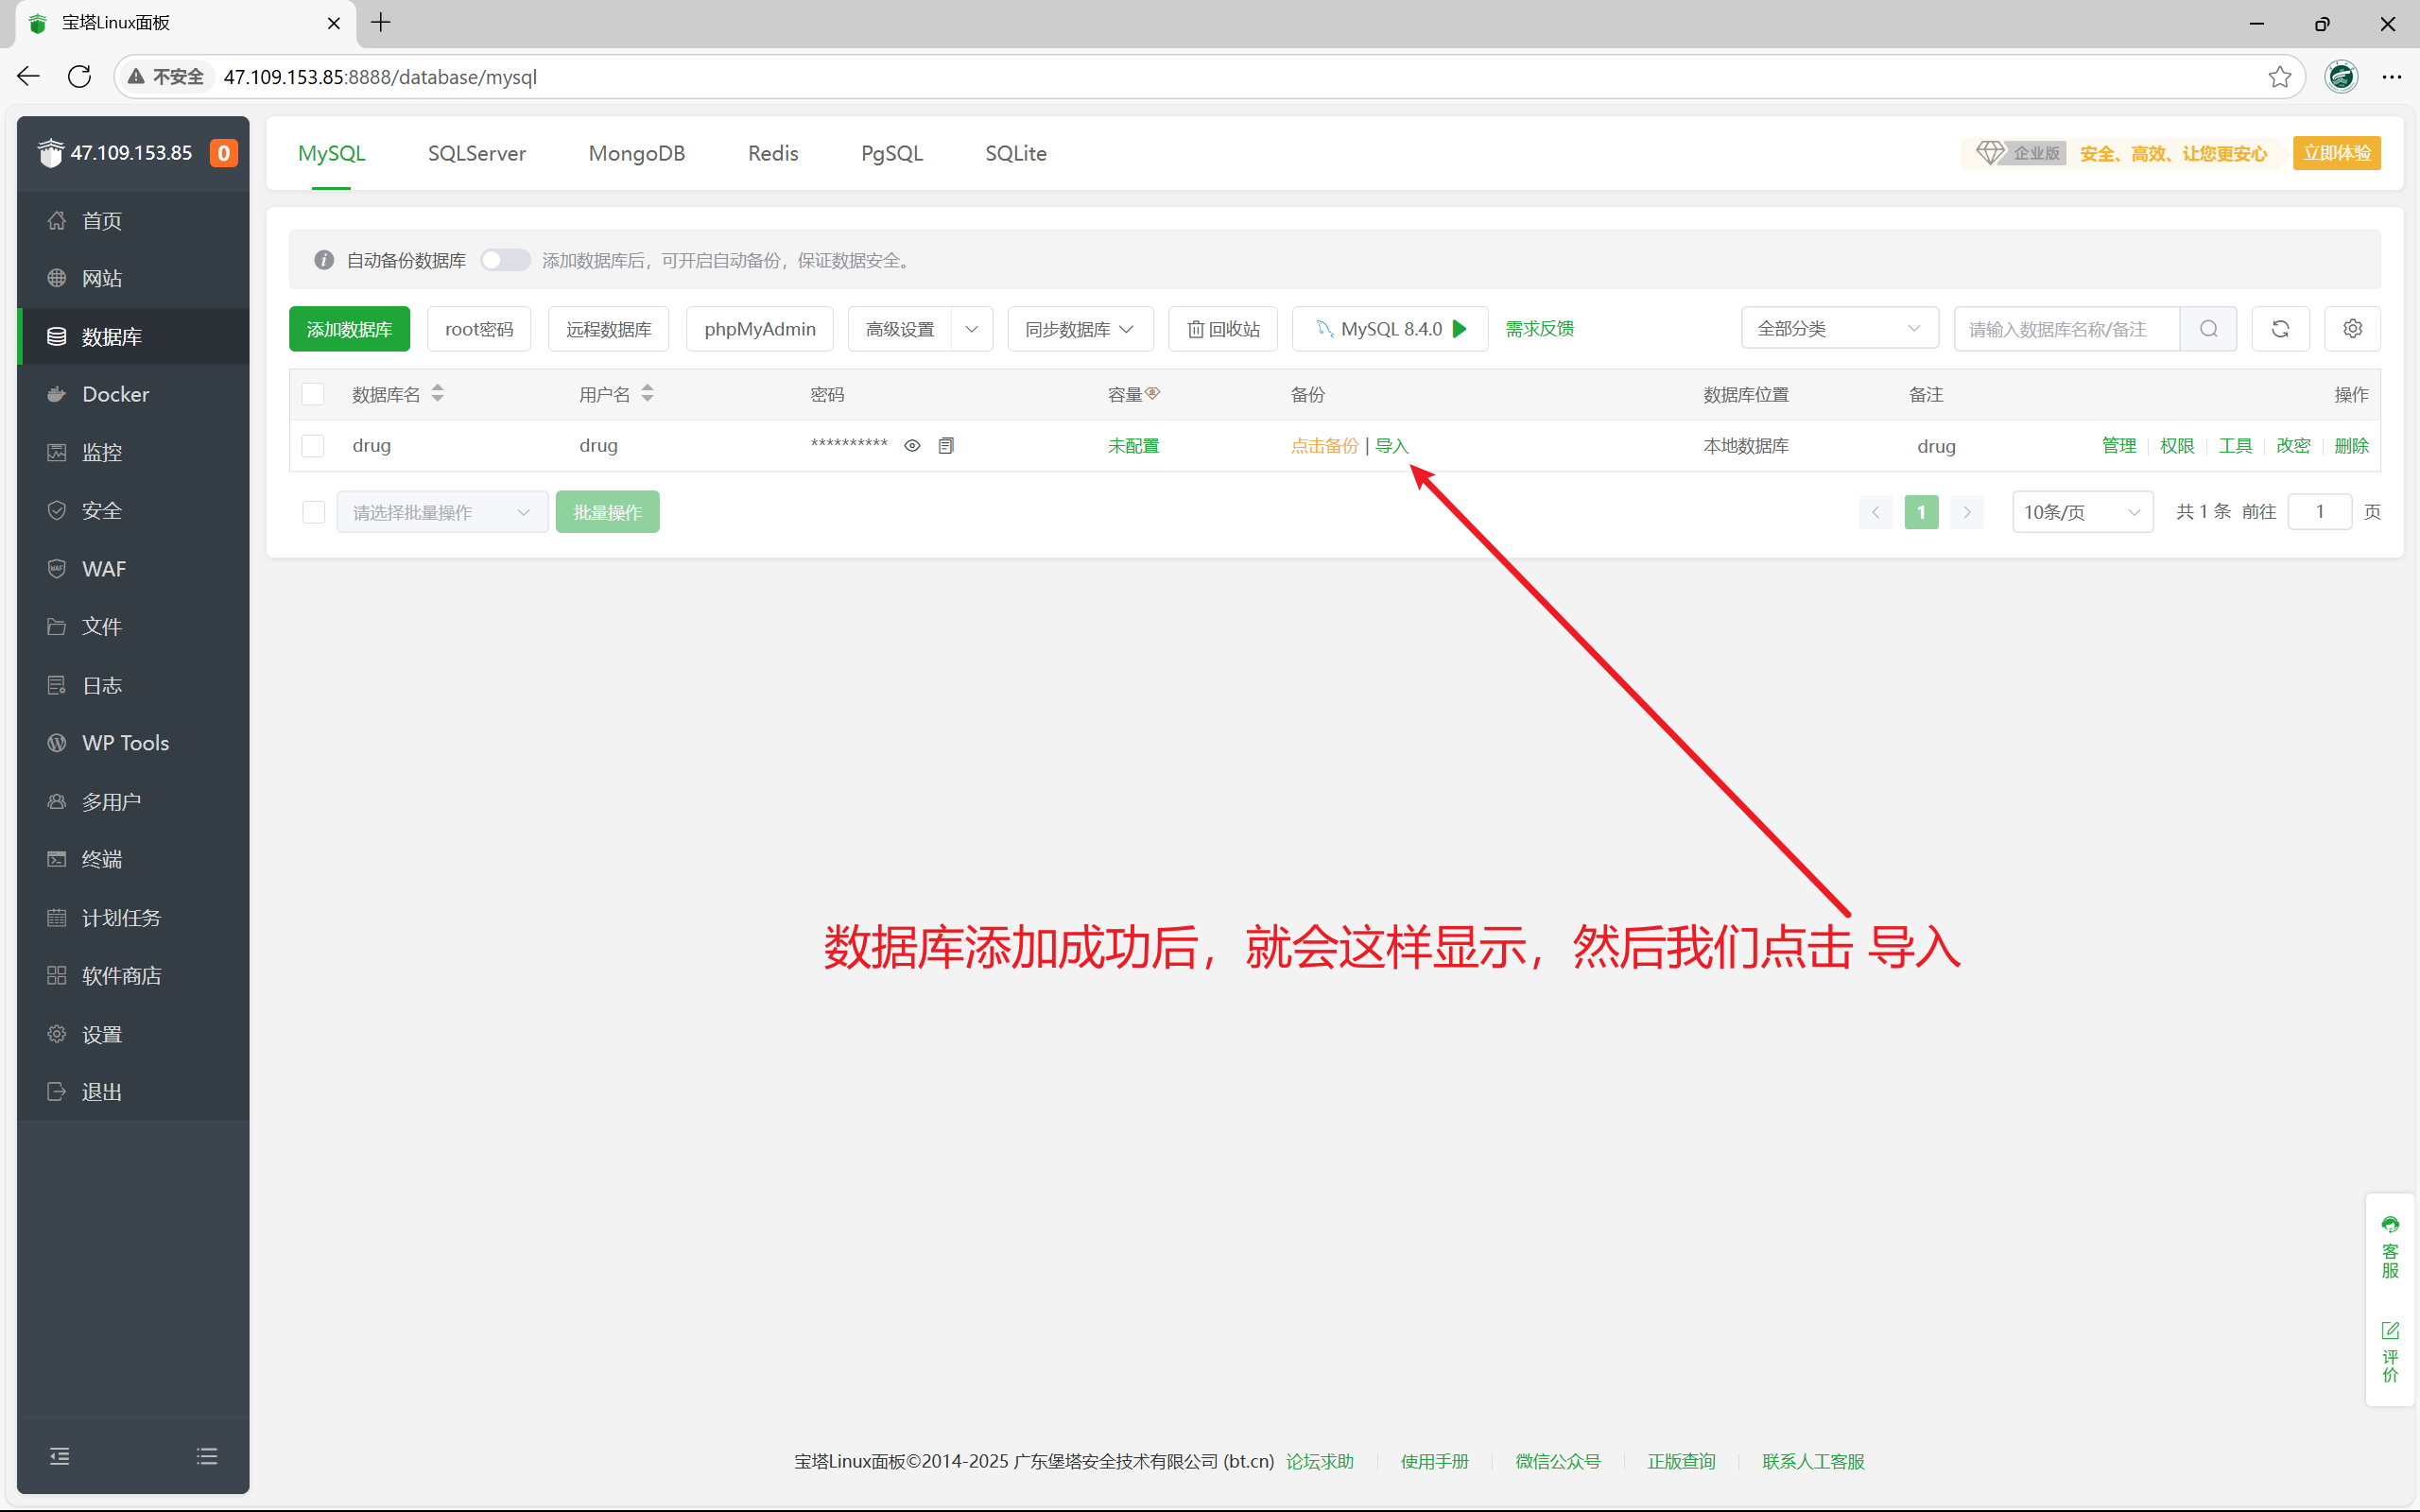
Task: Click the search magnifier icon
Action: tap(2208, 329)
